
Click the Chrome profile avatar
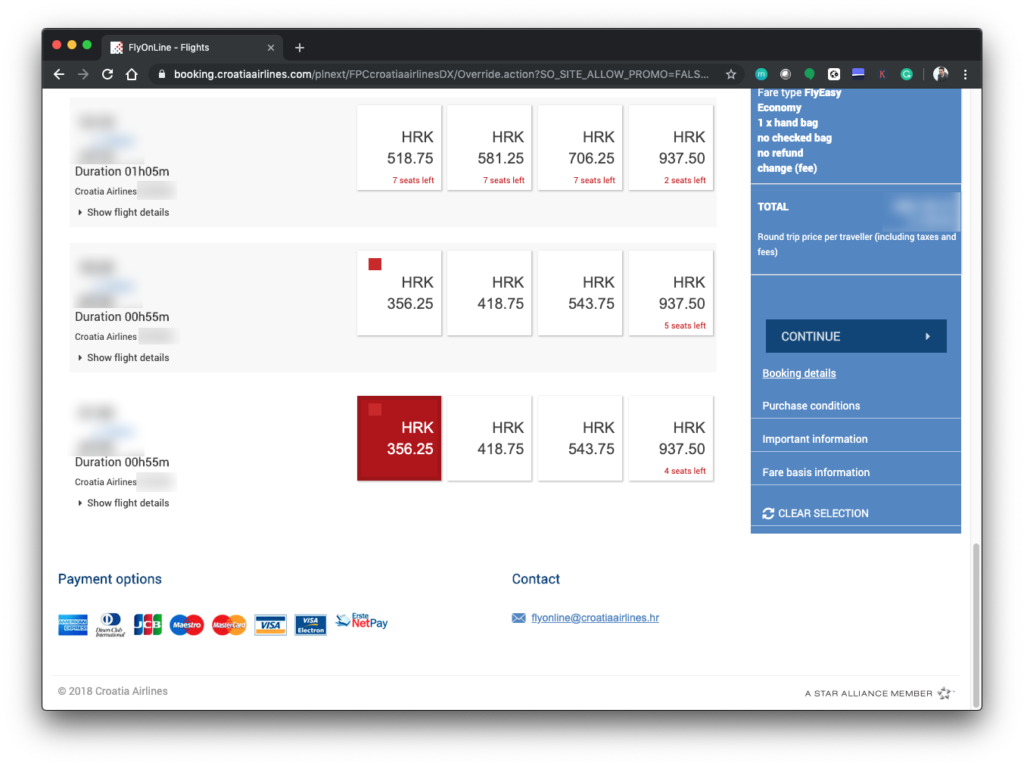[x=940, y=74]
